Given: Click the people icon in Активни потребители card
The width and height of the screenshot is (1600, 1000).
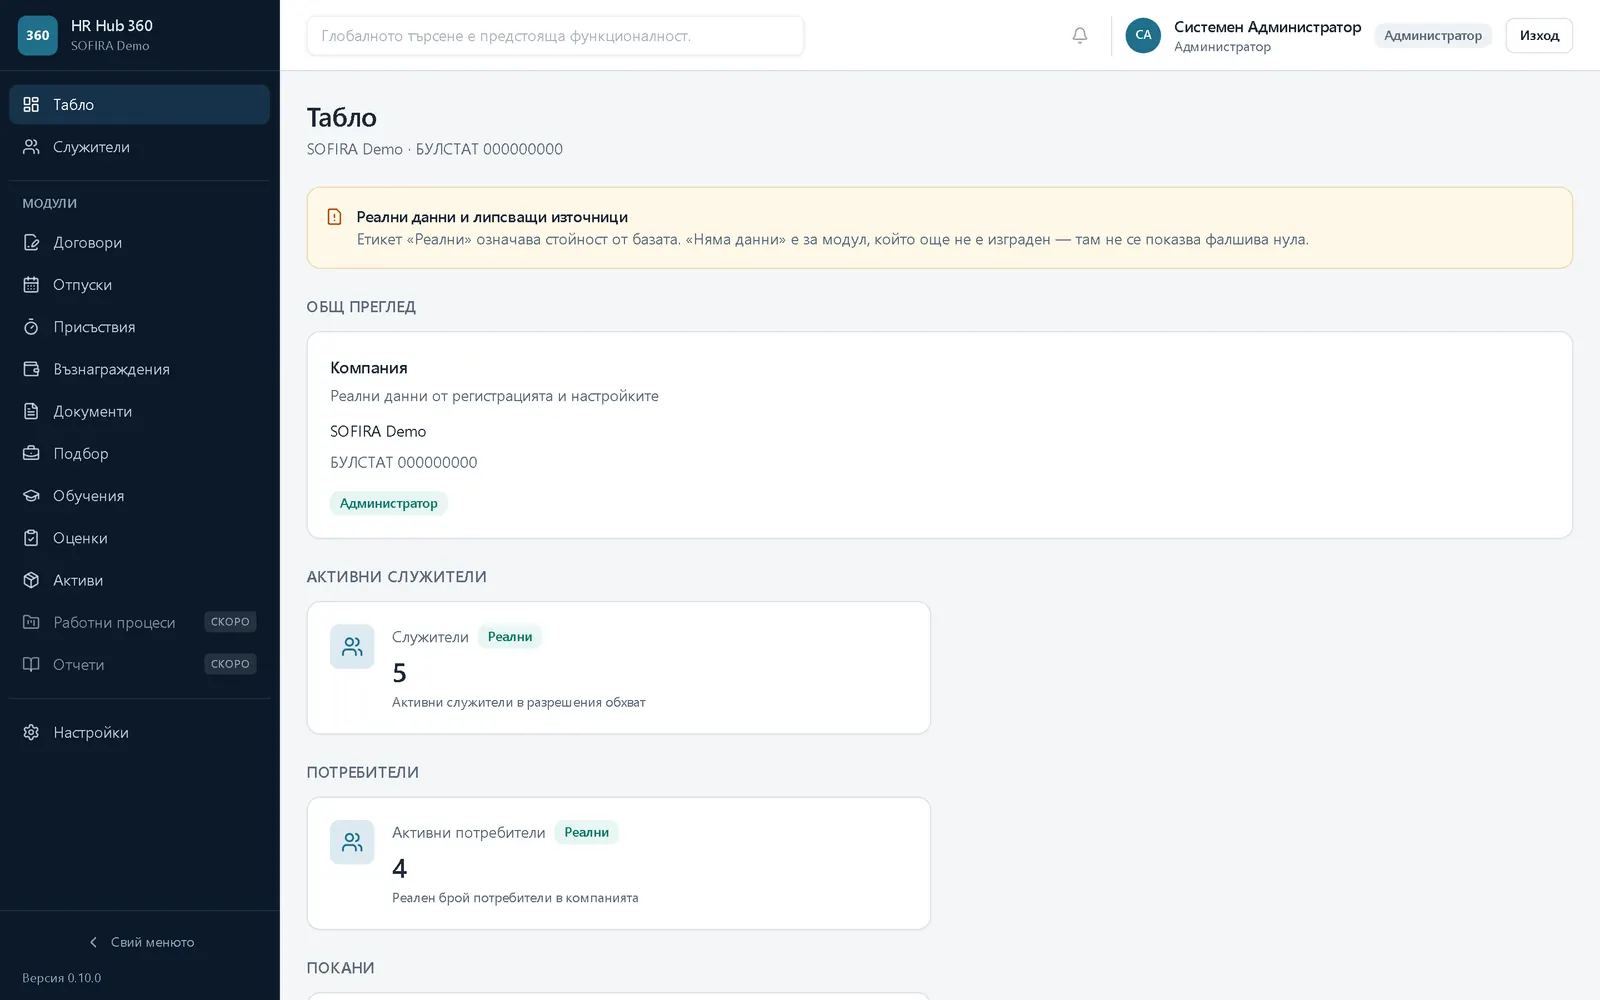Looking at the screenshot, I should 352,842.
